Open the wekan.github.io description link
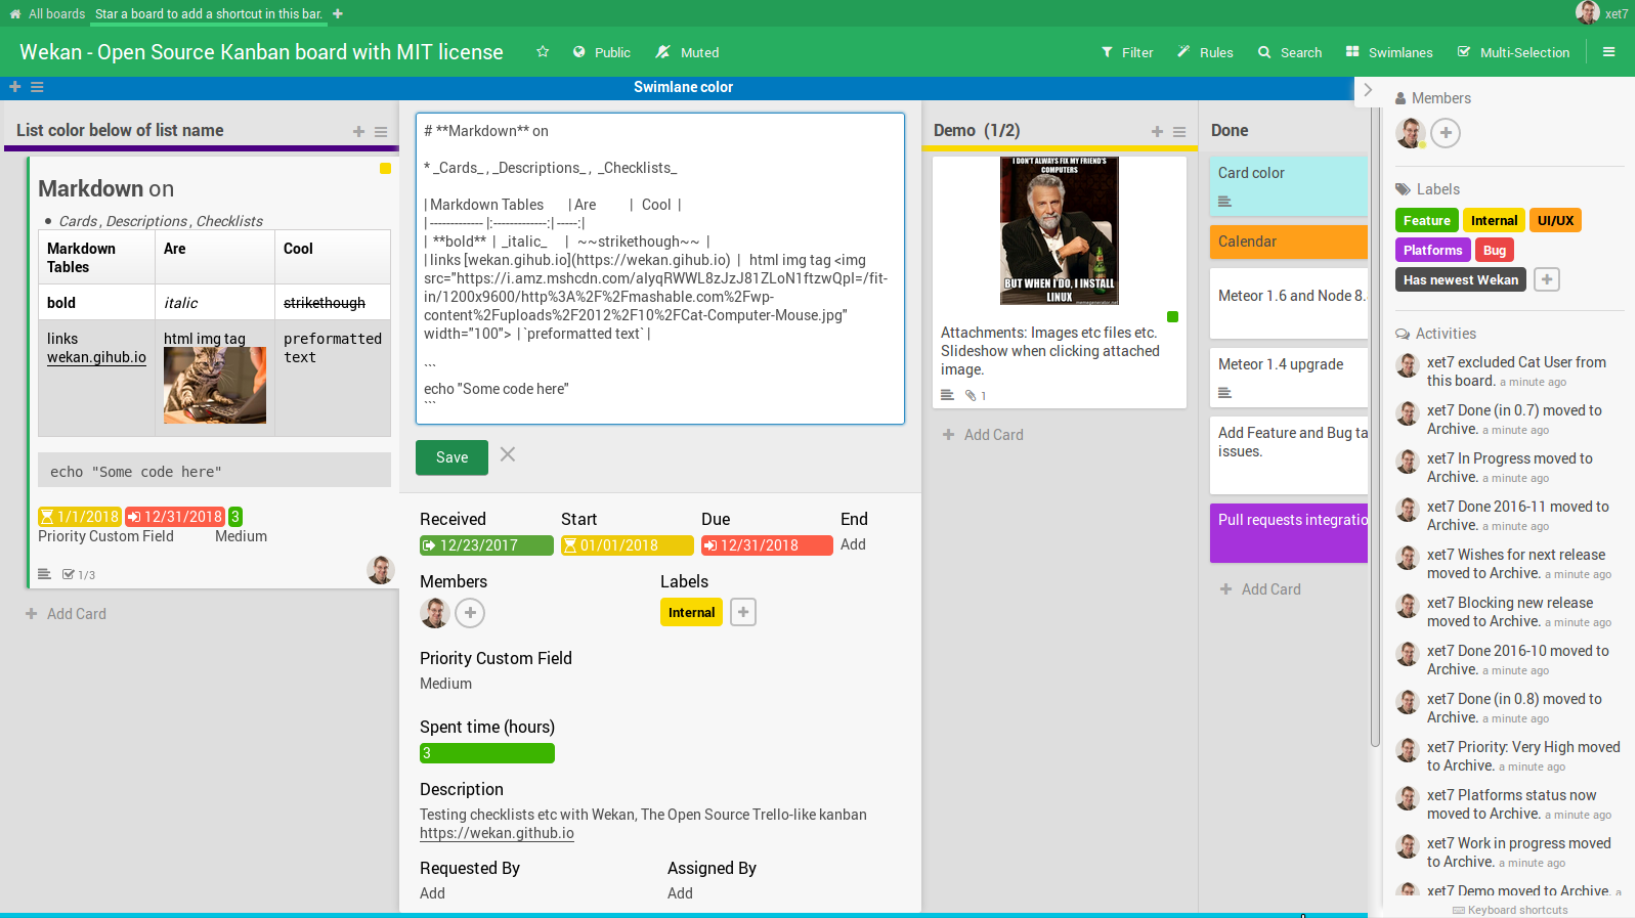The image size is (1635, 918). [496, 832]
